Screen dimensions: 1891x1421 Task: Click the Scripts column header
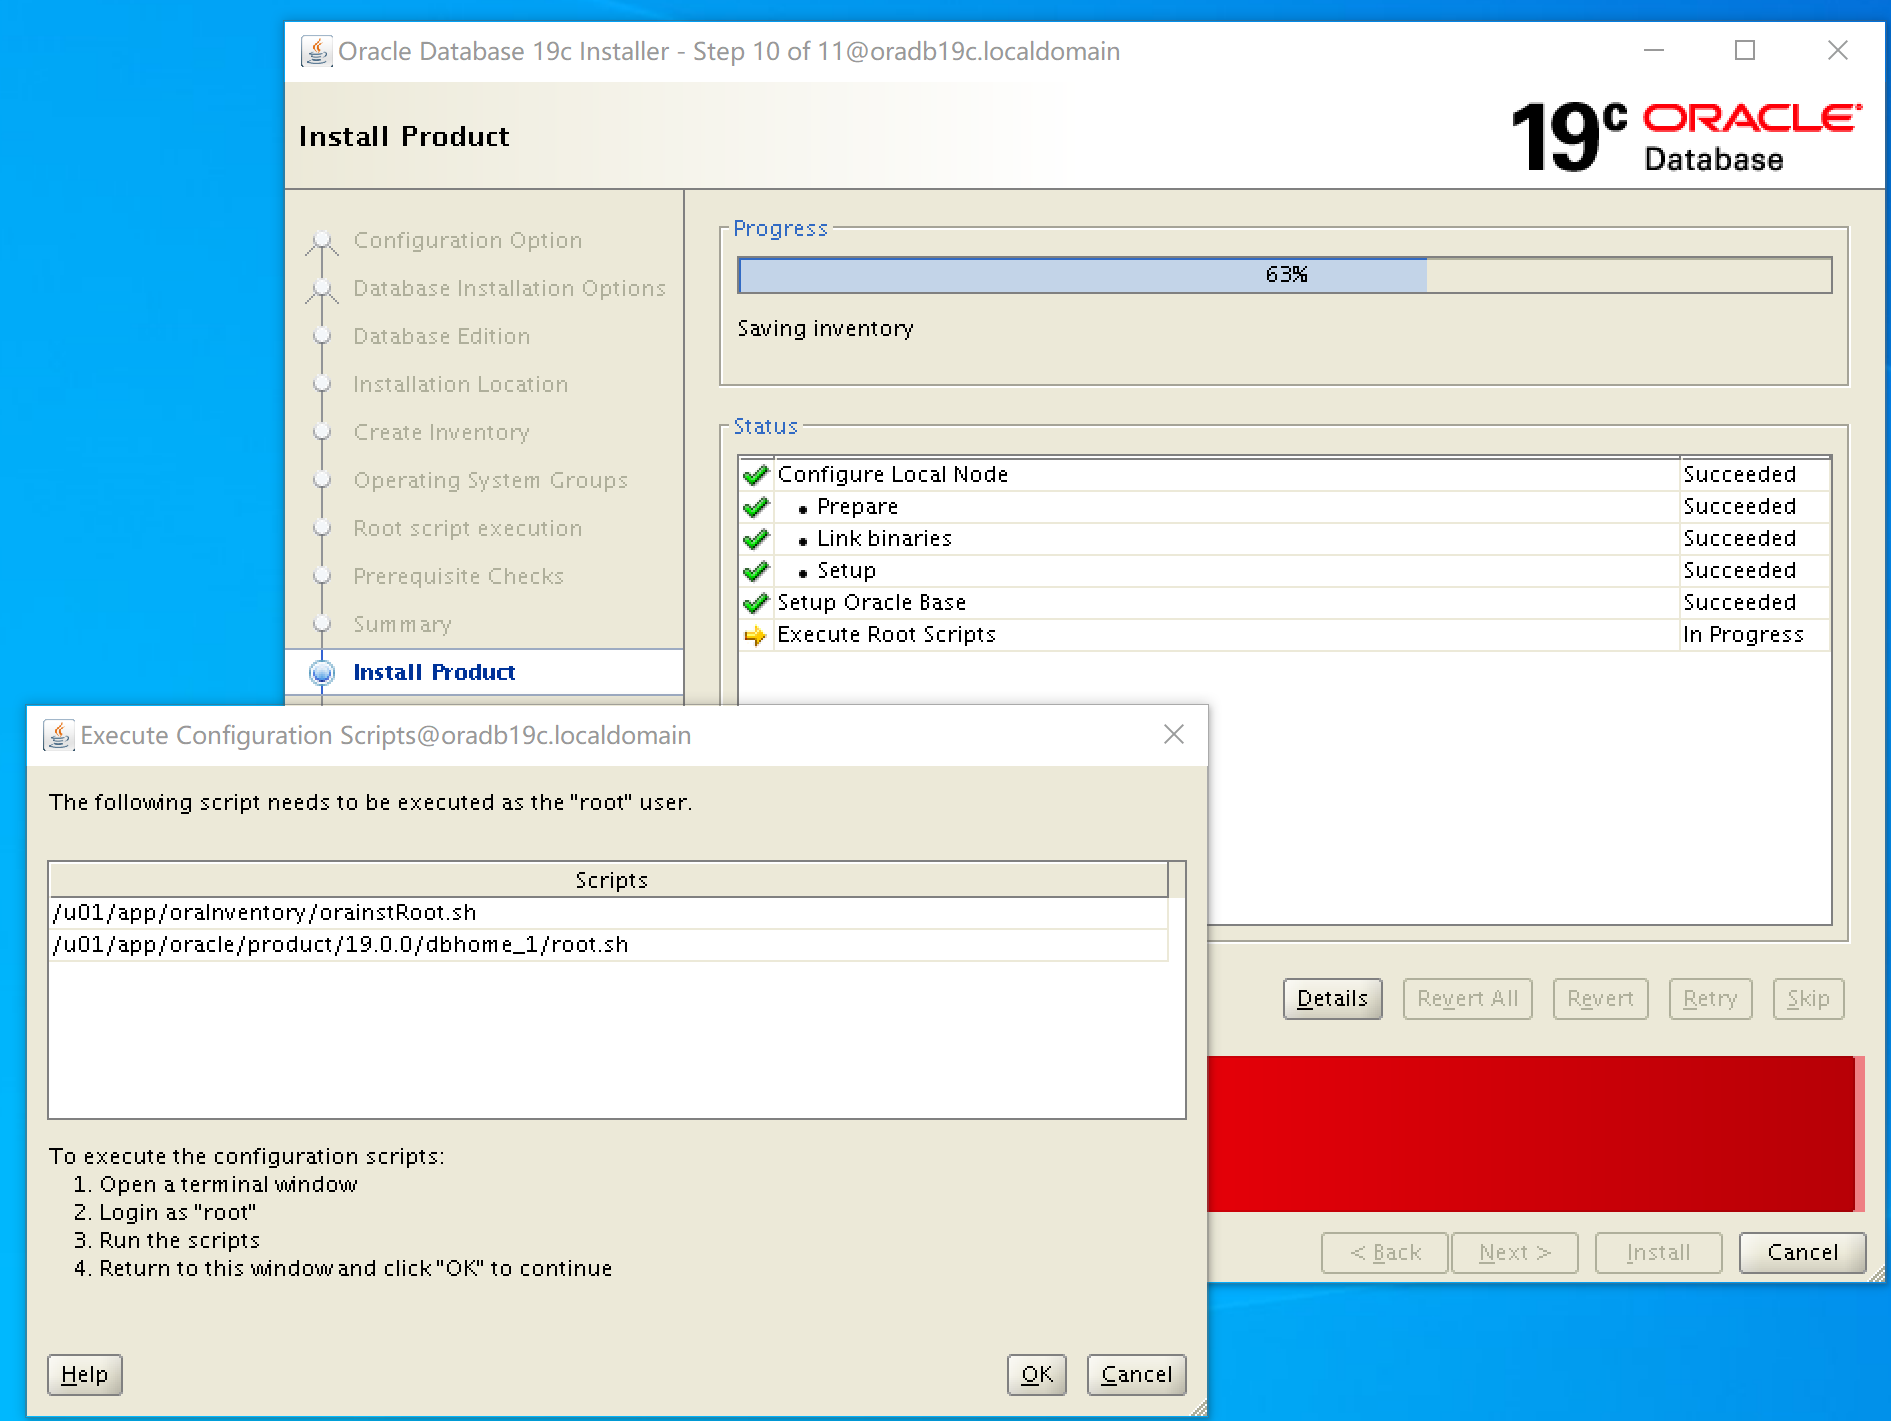pyautogui.click(x=609, y=880)
